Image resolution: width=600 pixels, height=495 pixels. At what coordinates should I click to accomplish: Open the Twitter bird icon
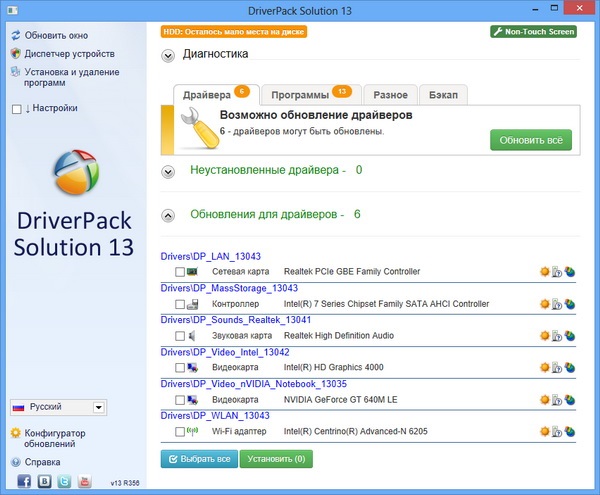(x=63, y=481)
